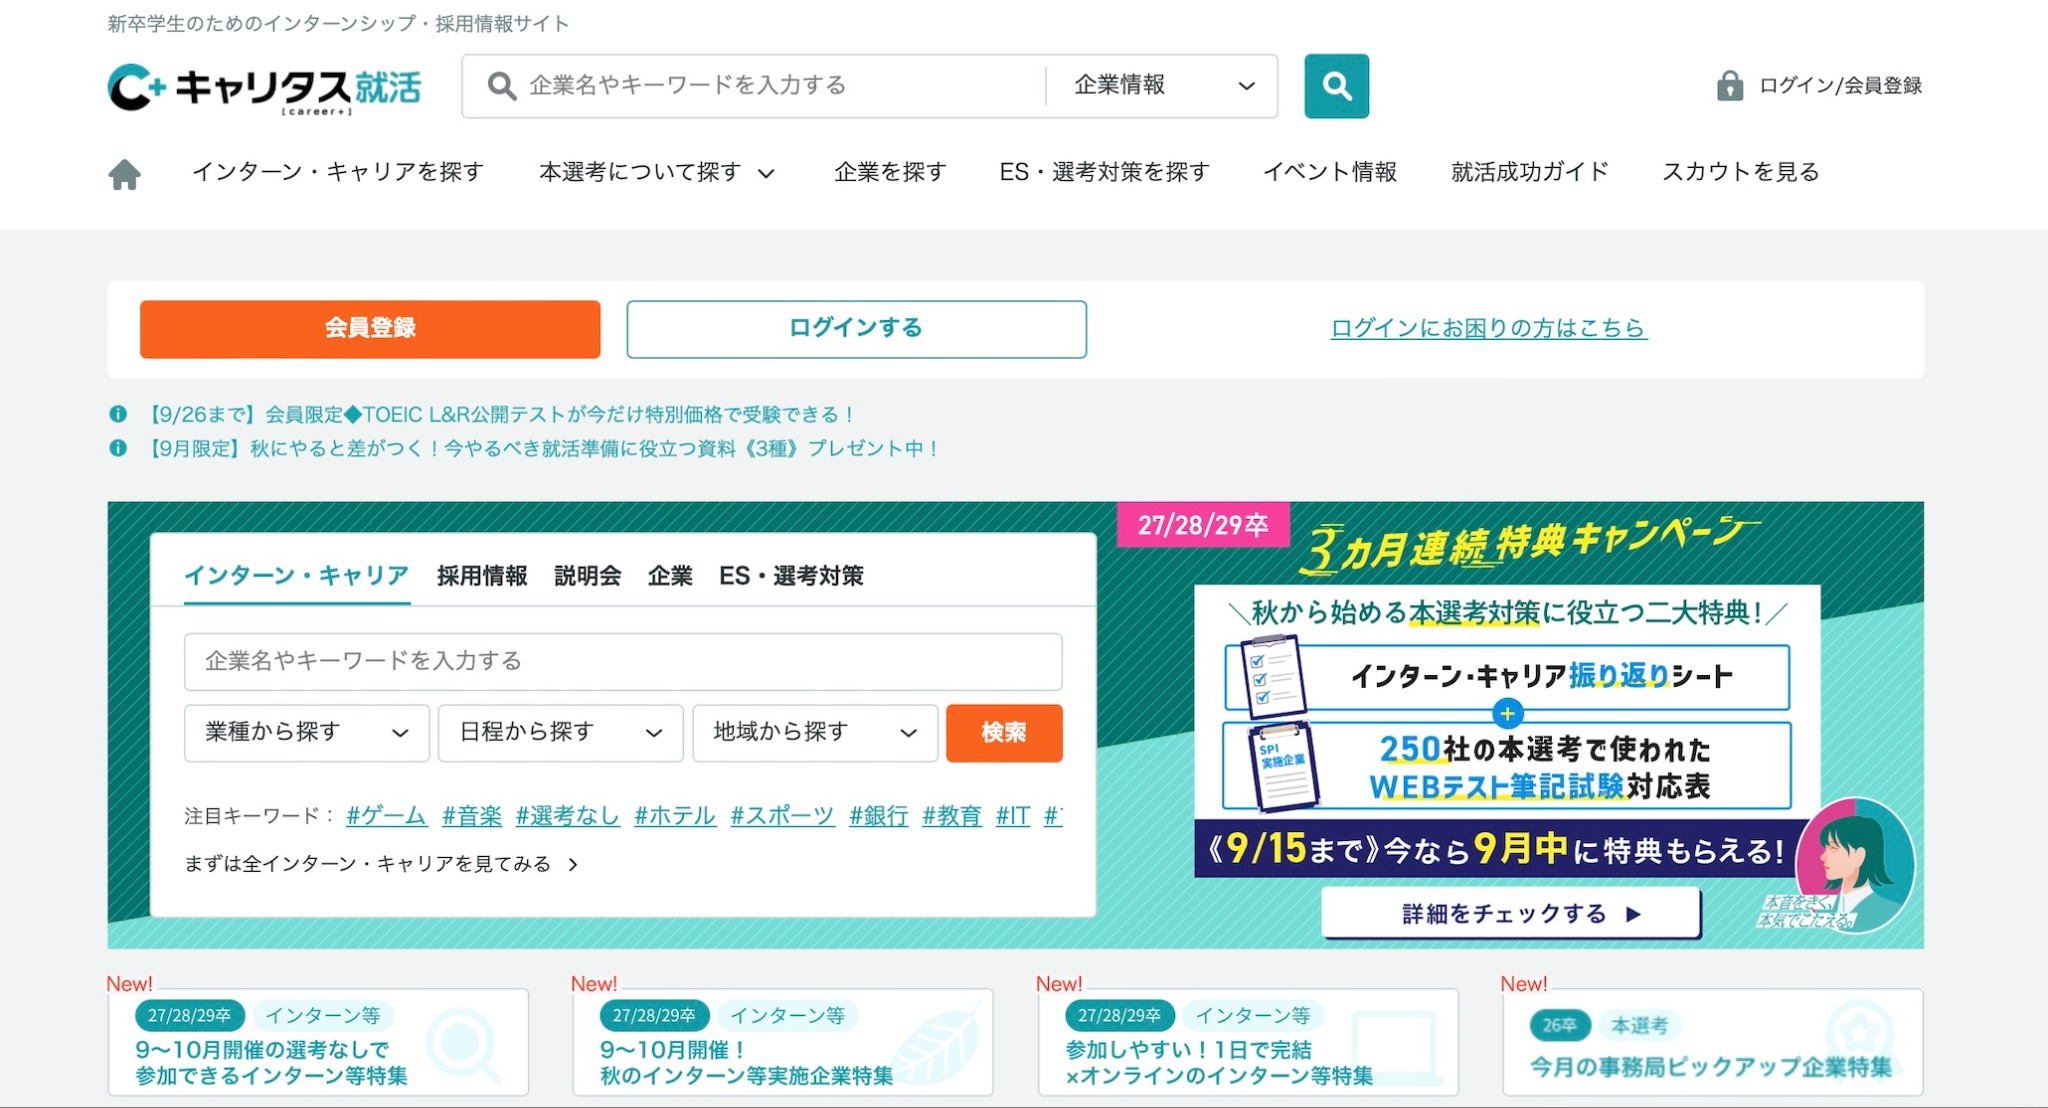
Task: Click the home icon in navigation bar
Action: [124, 174]
